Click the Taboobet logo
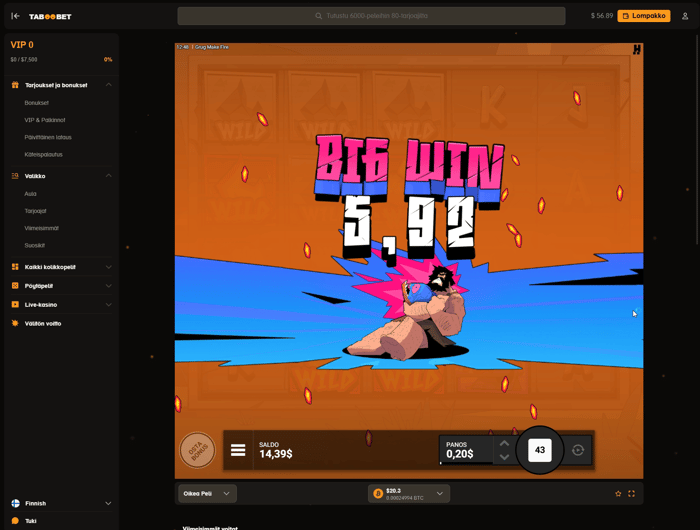Screen dimensions: 700x530 coord(50,17)
